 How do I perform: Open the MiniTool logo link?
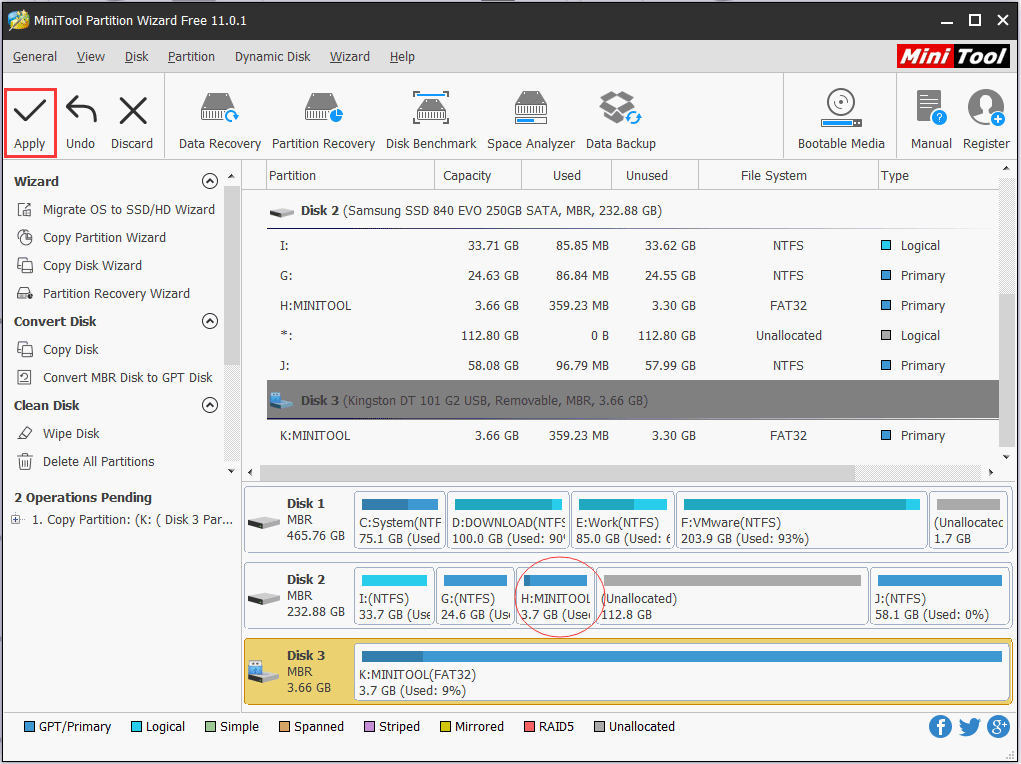953,57
